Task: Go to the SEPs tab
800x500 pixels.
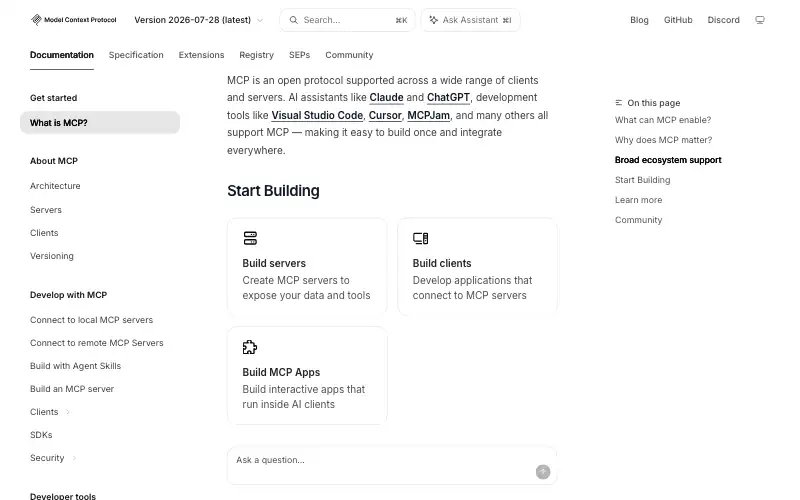Action: [299, 55]
